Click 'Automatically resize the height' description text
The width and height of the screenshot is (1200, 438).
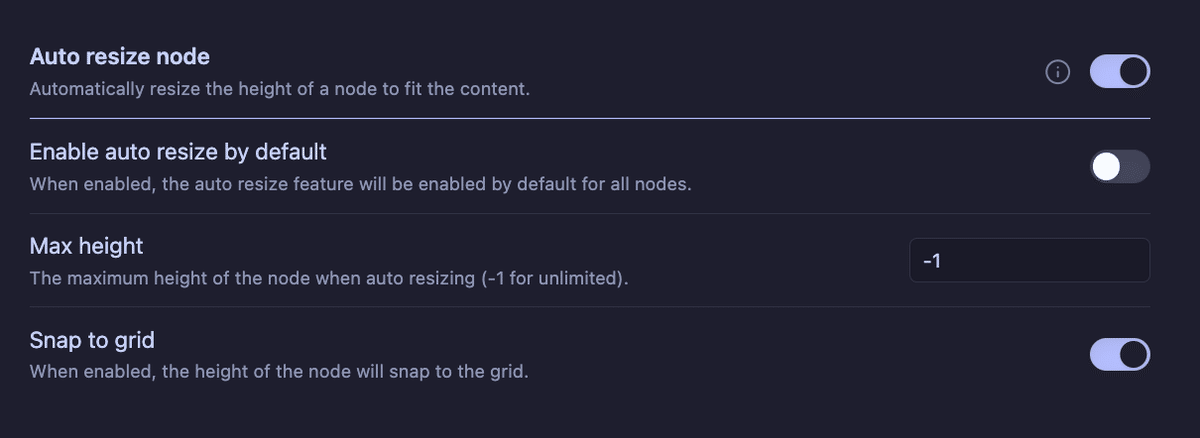pos(156,89)
